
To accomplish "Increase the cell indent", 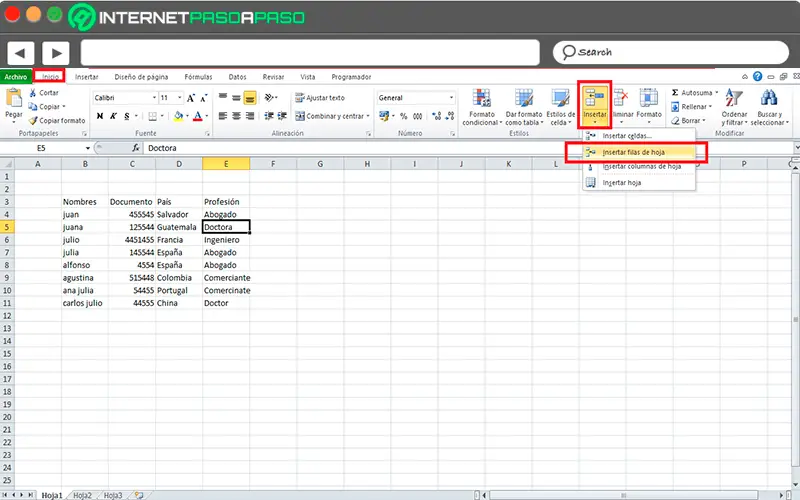I will [x=282, y=116].
